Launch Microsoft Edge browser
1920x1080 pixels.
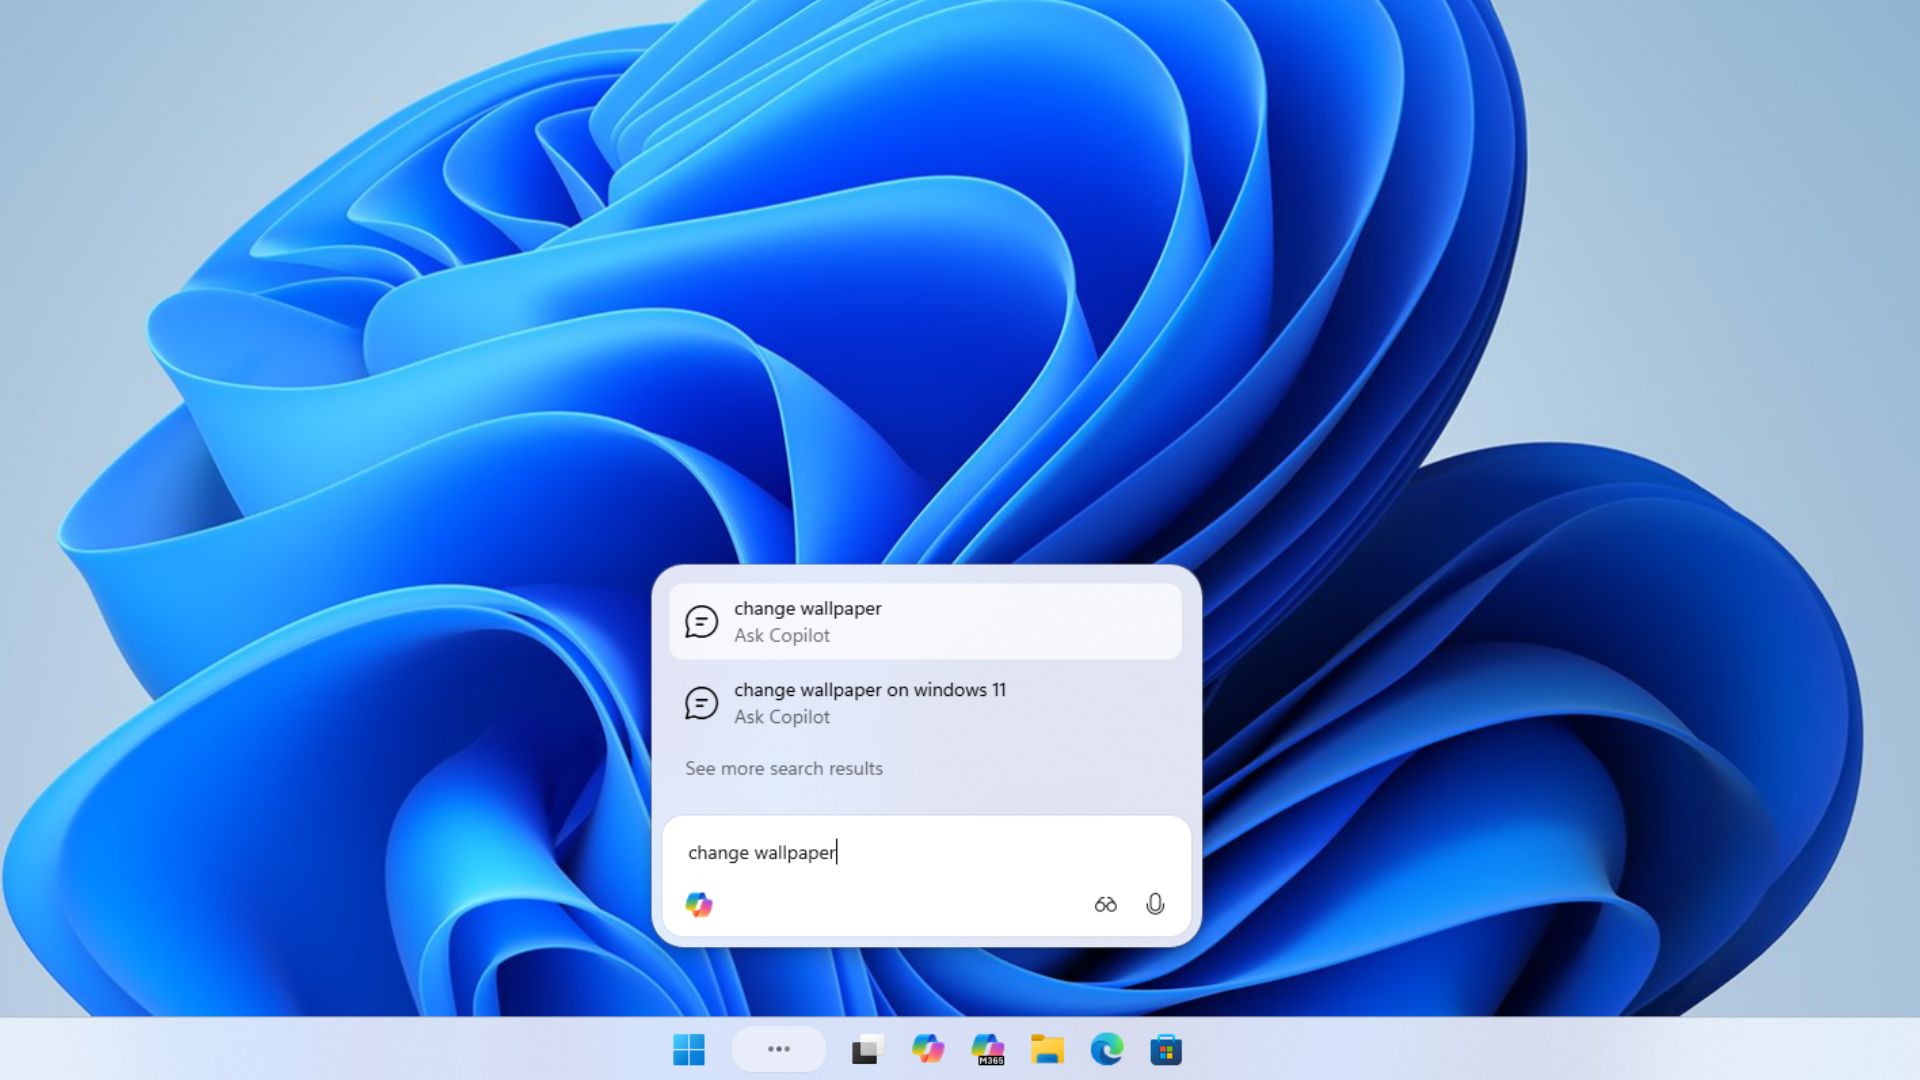click(1105, 1049)
